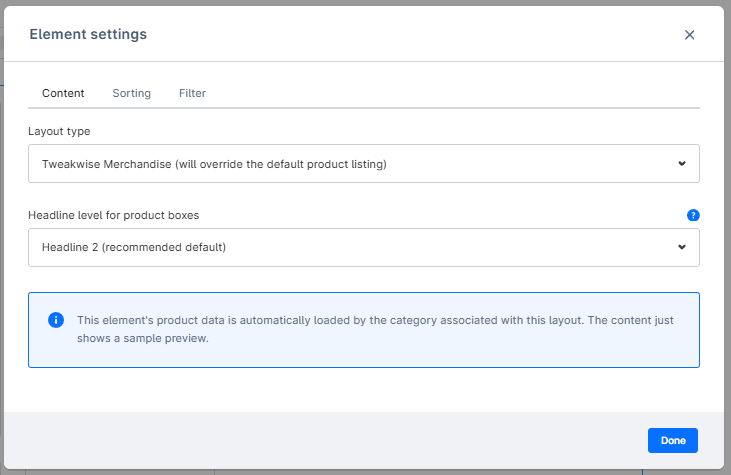Switch to the Filter tab
The height and width of the screenshot is (475, 731).
(x=192, y=93)
